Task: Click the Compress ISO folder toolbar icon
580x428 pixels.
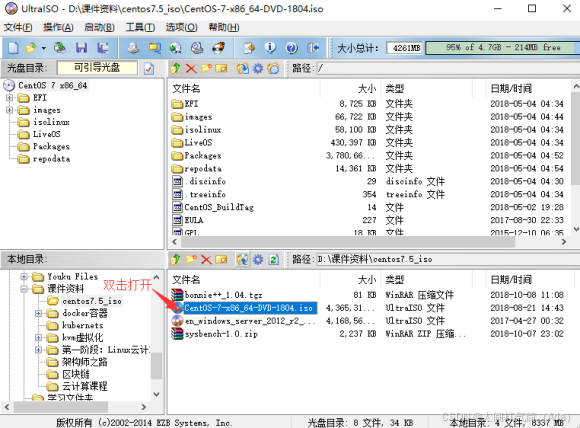Action: pos(155,48)
